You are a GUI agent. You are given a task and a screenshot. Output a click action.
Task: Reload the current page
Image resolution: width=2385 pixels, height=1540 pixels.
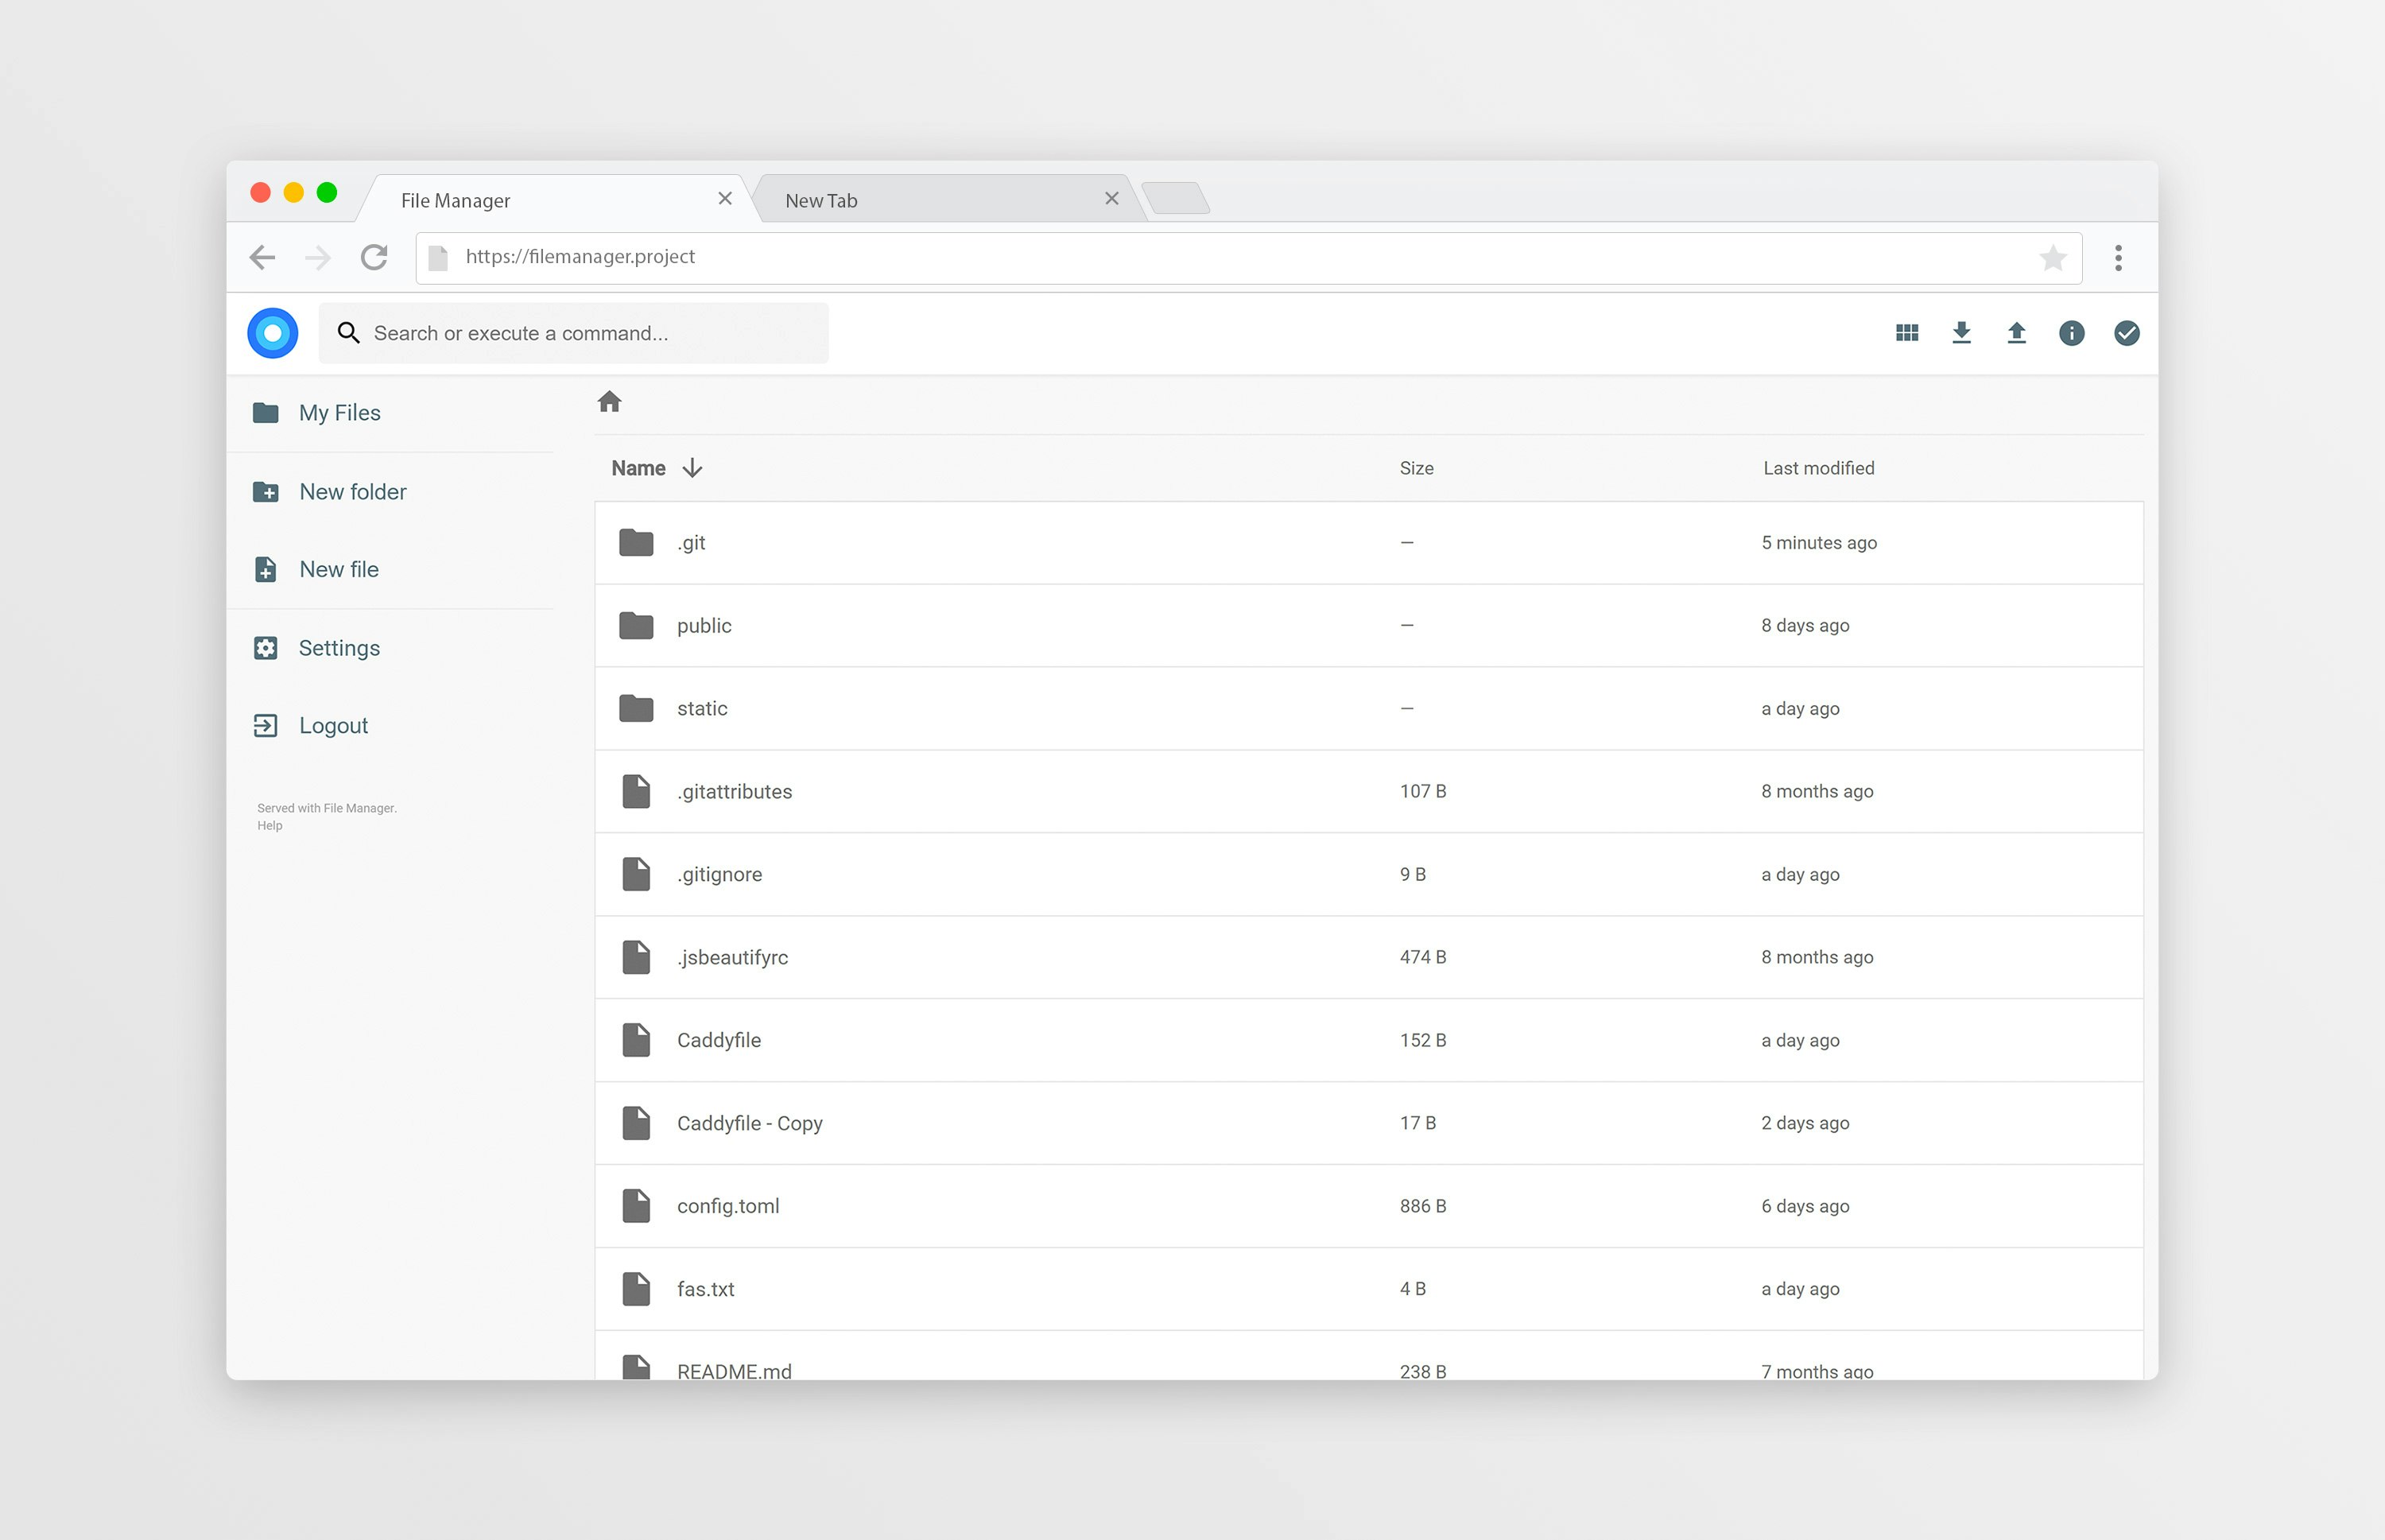pyautogui.click(x=374, y=257)
